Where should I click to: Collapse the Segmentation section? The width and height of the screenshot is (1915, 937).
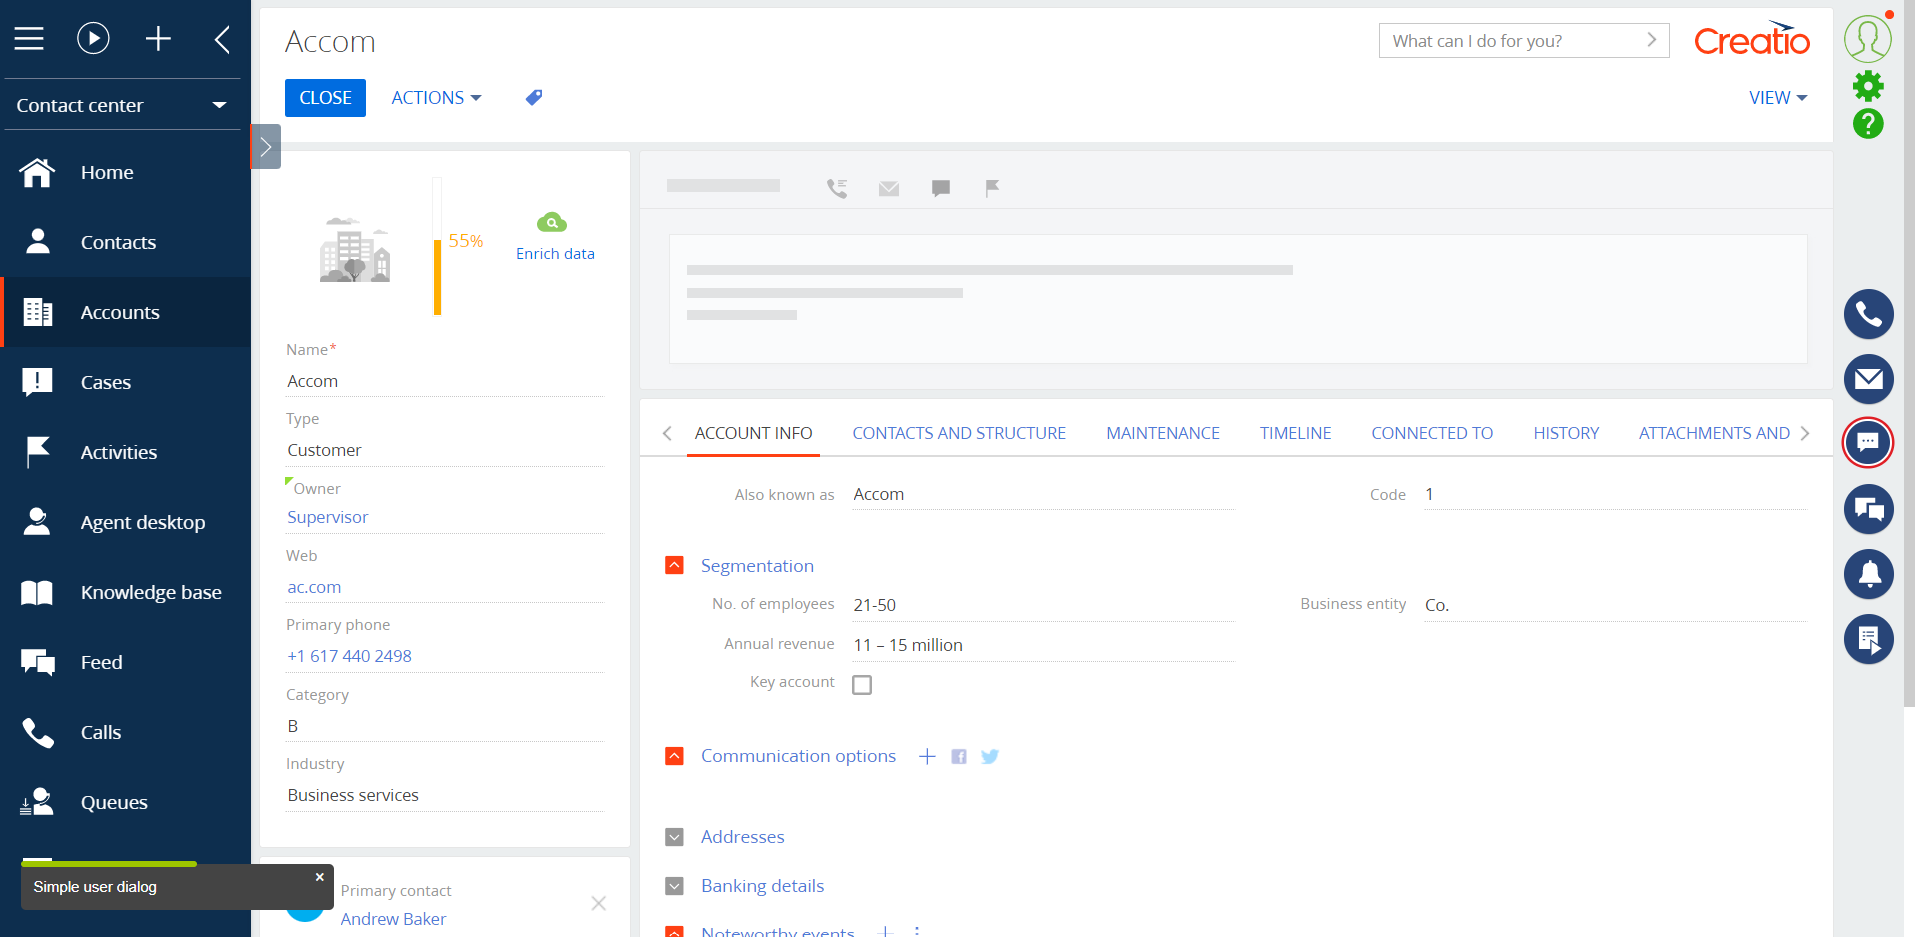click(673, 564)
